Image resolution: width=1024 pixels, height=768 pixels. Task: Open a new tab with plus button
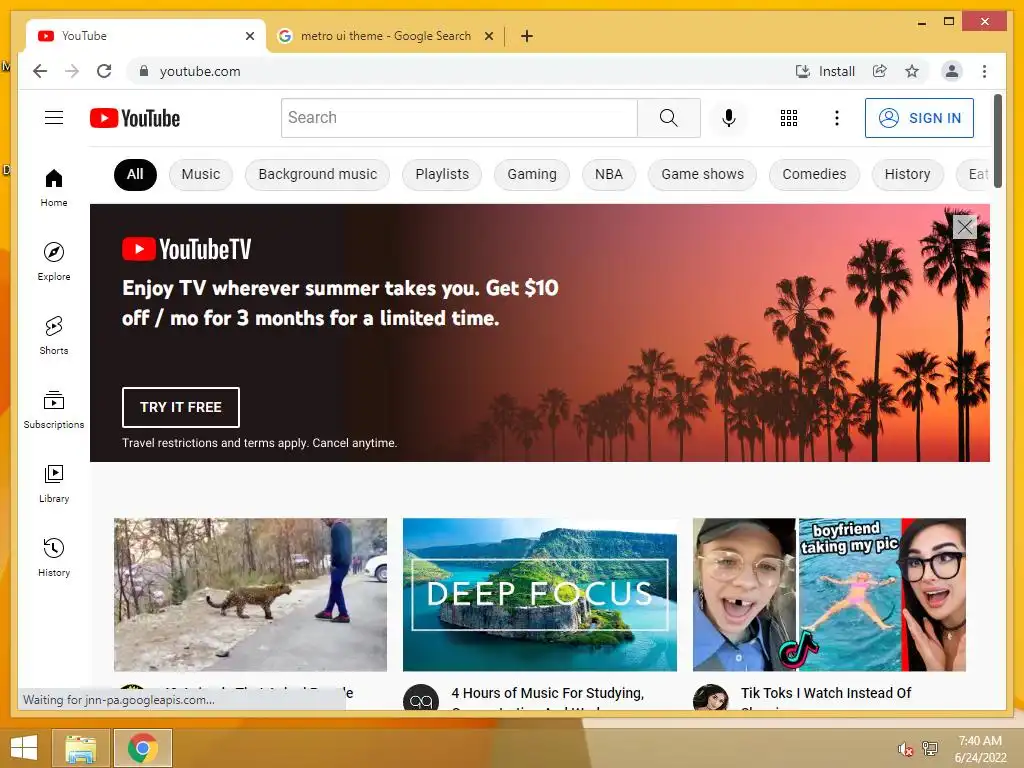526,36
